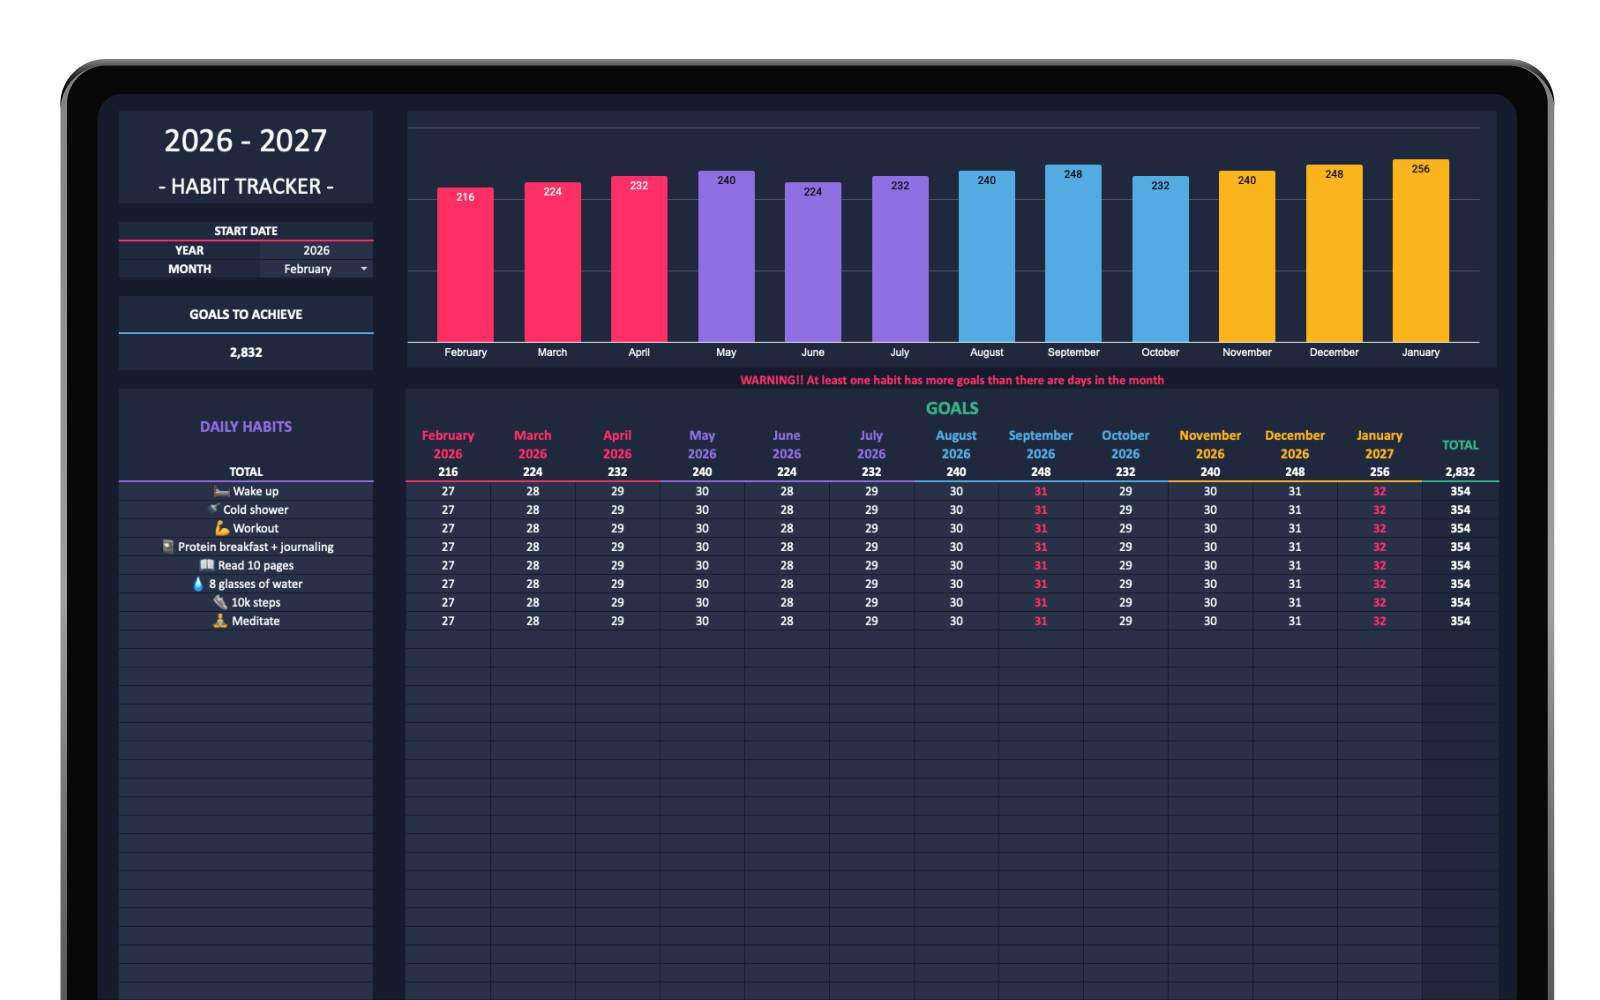The width and height of the screenshot is (1600, 1000).
Task: Click the October 2026 column header
Action: (1126, 444)
